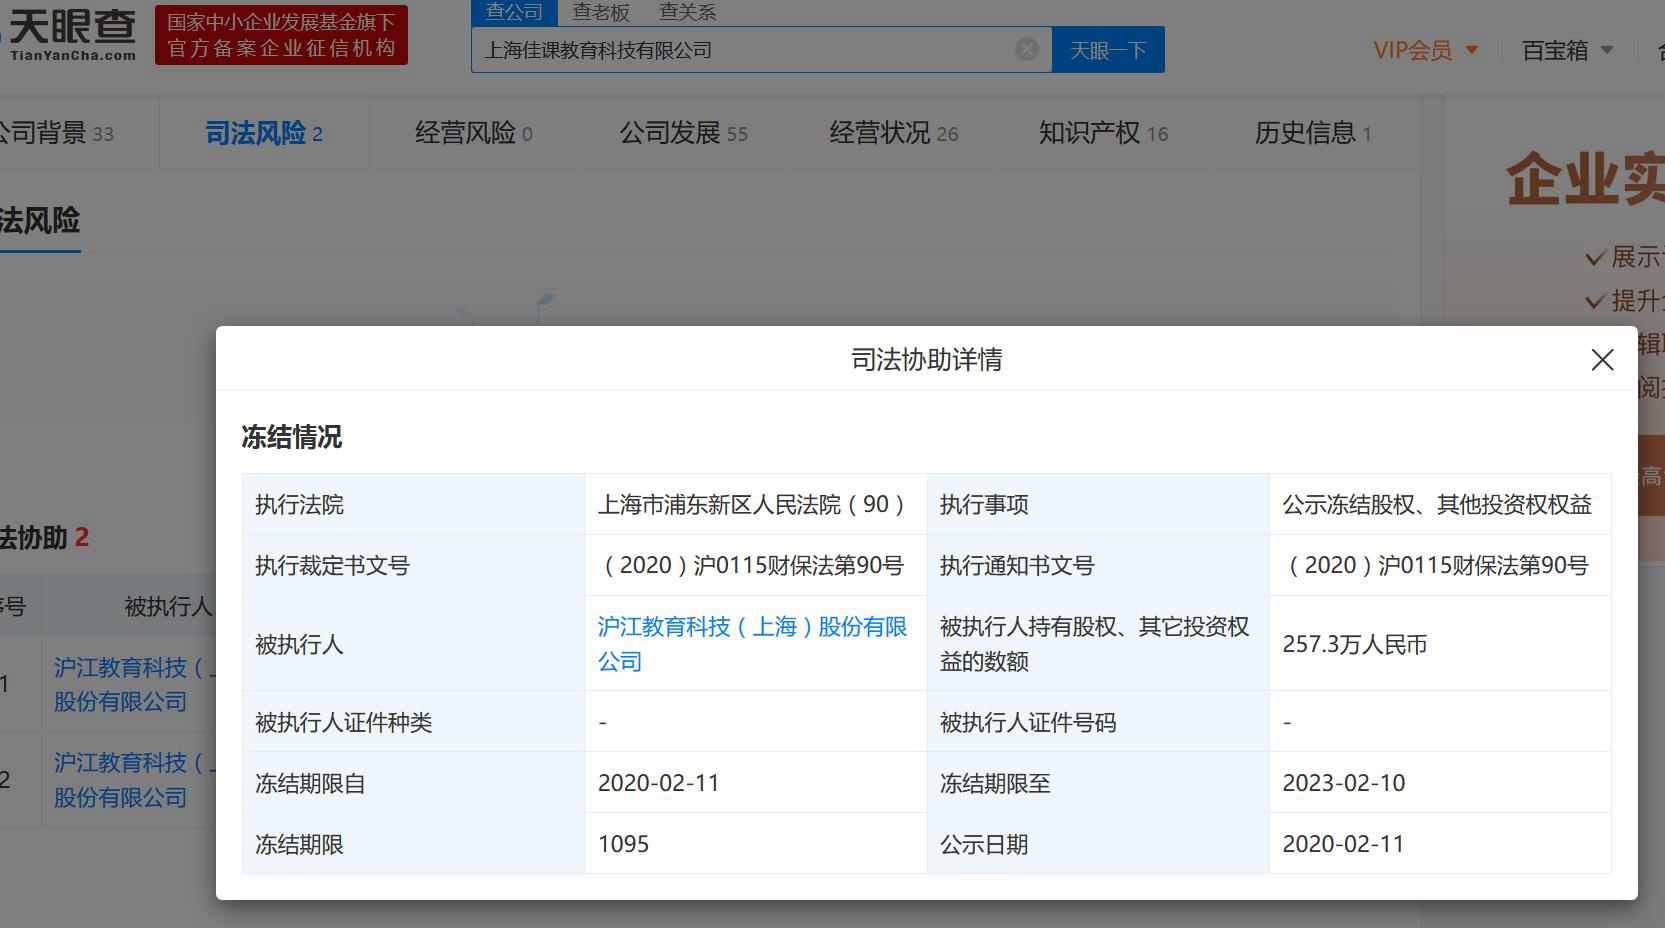This screenshot has width=1665, height=928.
Task: Open the 公司背景 33 section tab
Action: coord(56,133)
